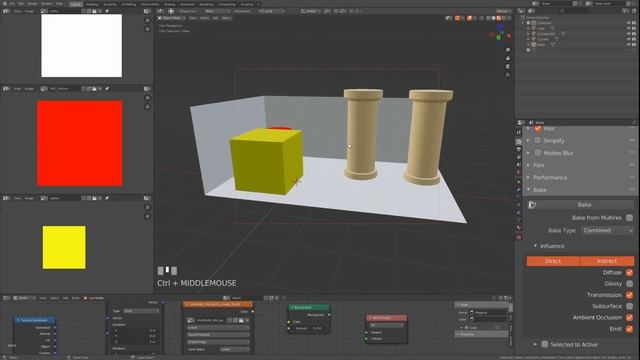Open the Render menu in top bar
Screen dimensions: 640x360
pyautogui.click(x=32, y=4)
